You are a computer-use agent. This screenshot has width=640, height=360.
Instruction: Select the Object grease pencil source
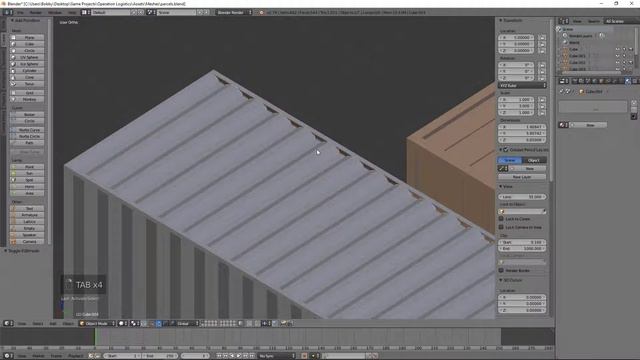(534, 160)
